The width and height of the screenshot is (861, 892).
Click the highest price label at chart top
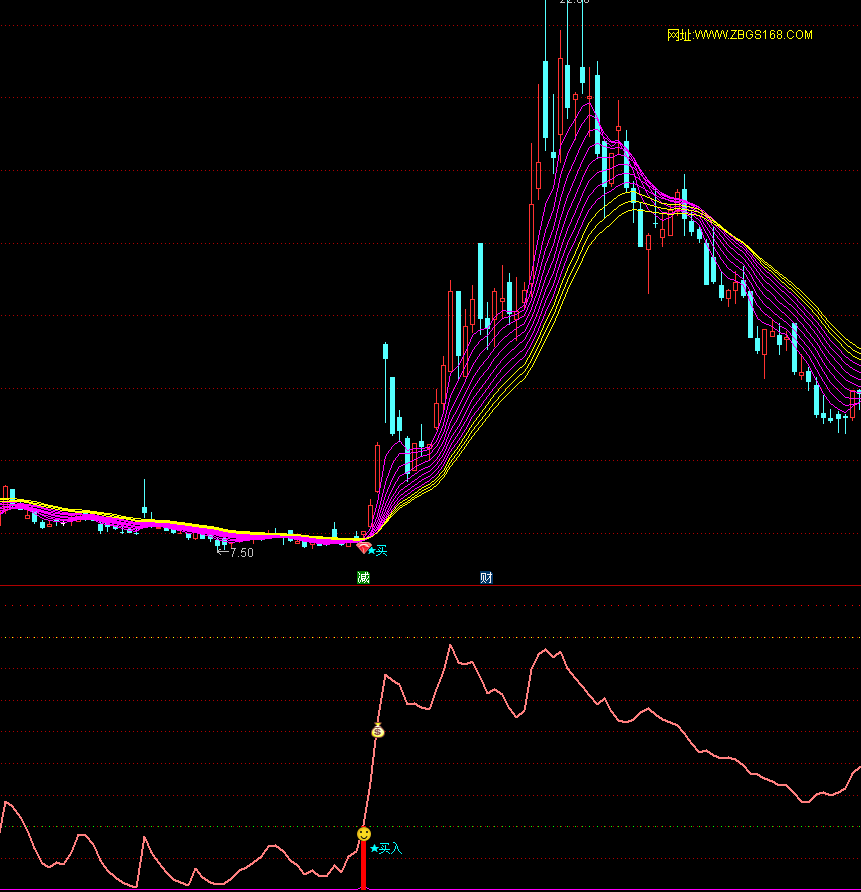coord(574,2)
